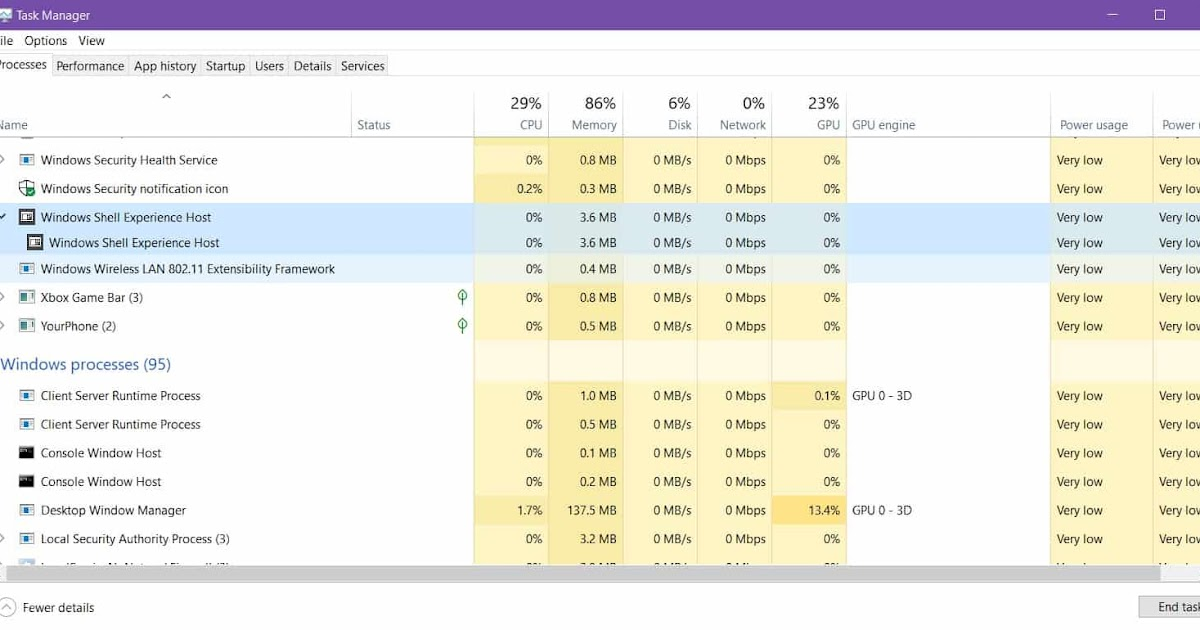Click the 3.2 MB memory cell

tap(586, 539)
